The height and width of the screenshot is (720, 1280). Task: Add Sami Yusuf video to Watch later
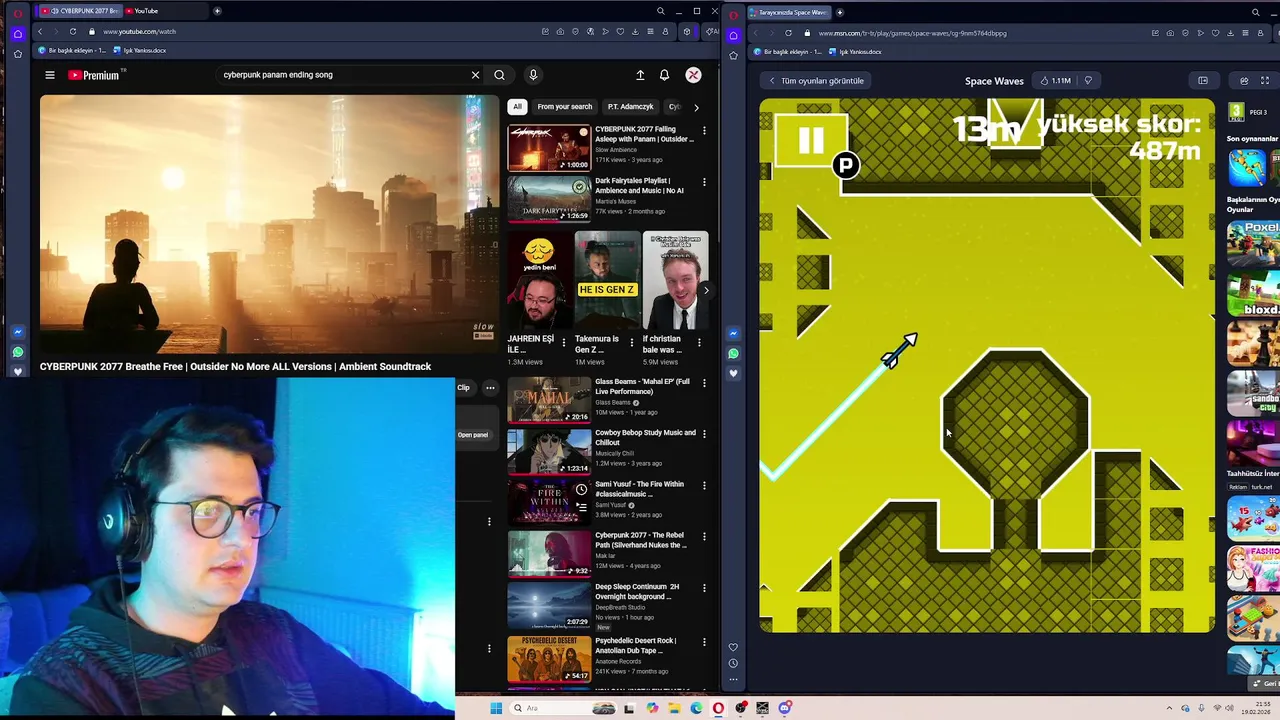tap(581, 490)
